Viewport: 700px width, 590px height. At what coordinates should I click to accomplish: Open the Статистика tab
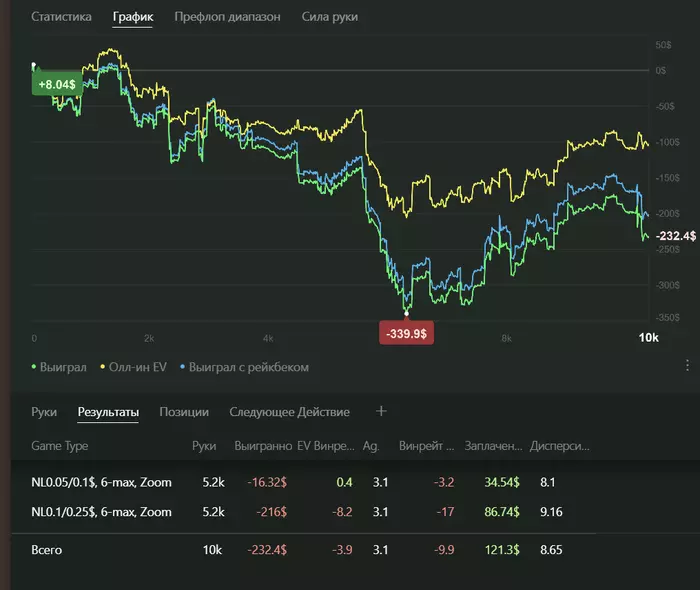(61, 17)
